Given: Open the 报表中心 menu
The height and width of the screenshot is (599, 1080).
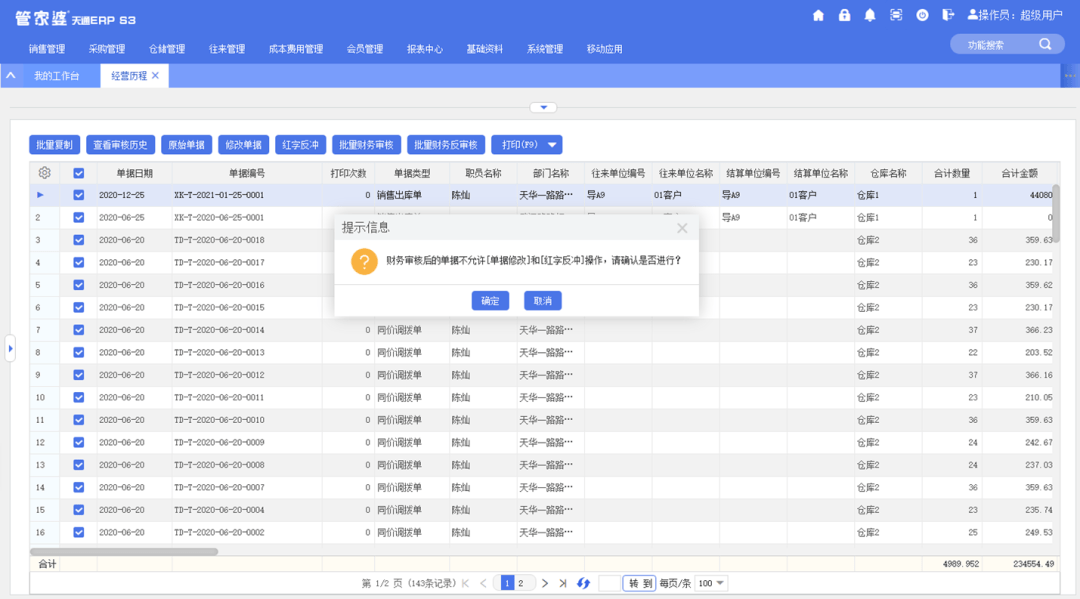Looking at the screenshot, I should (x=425, y=47).
